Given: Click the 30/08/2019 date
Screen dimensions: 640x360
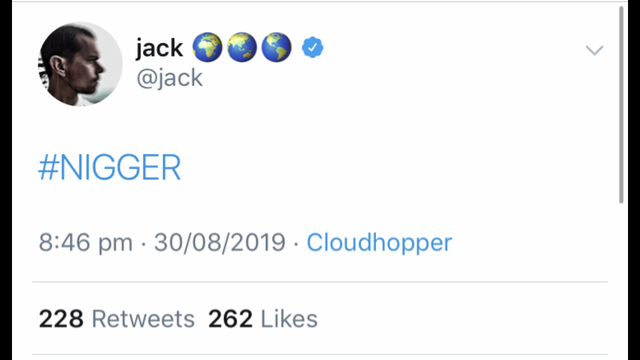Looking at the screenshot, I should click(x=220, y=242).
